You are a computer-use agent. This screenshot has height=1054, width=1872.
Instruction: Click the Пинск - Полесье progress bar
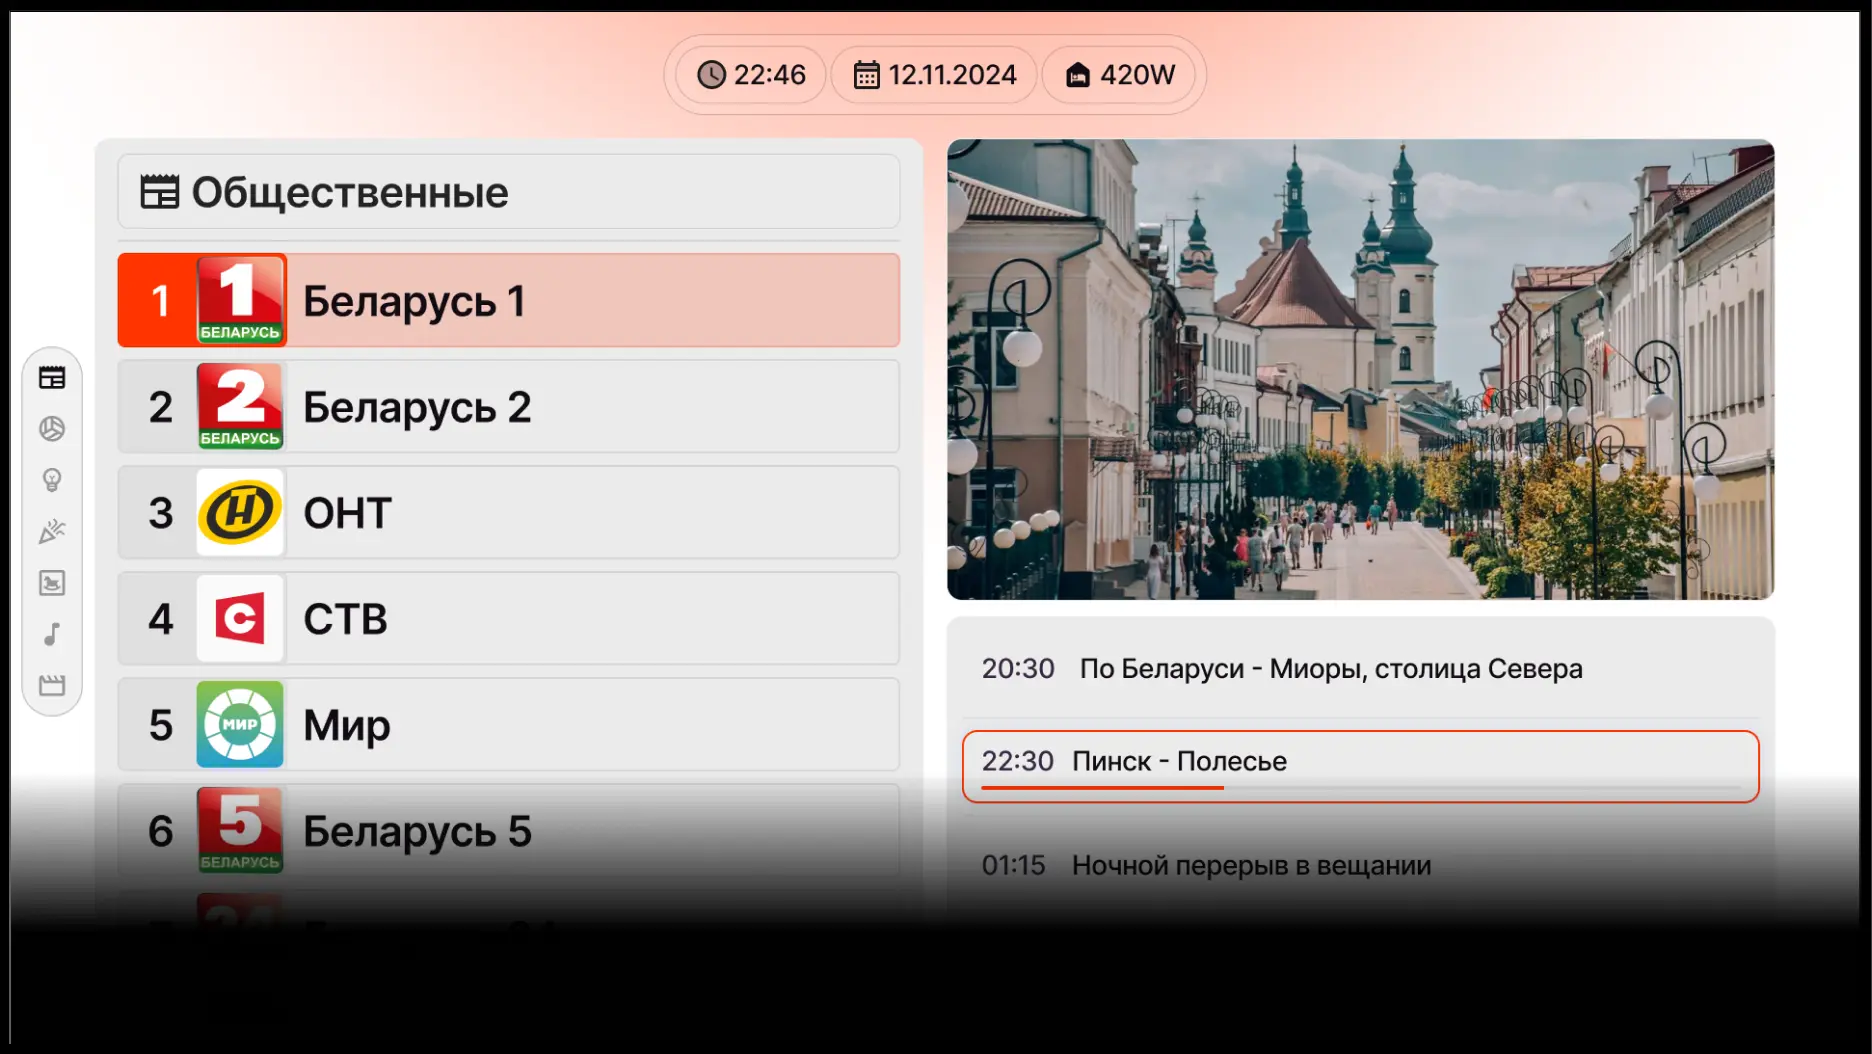(x=1360, y=788)
